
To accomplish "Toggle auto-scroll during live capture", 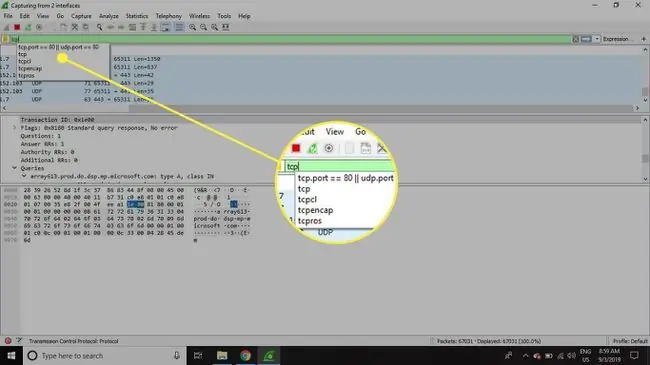I will 165,27.
